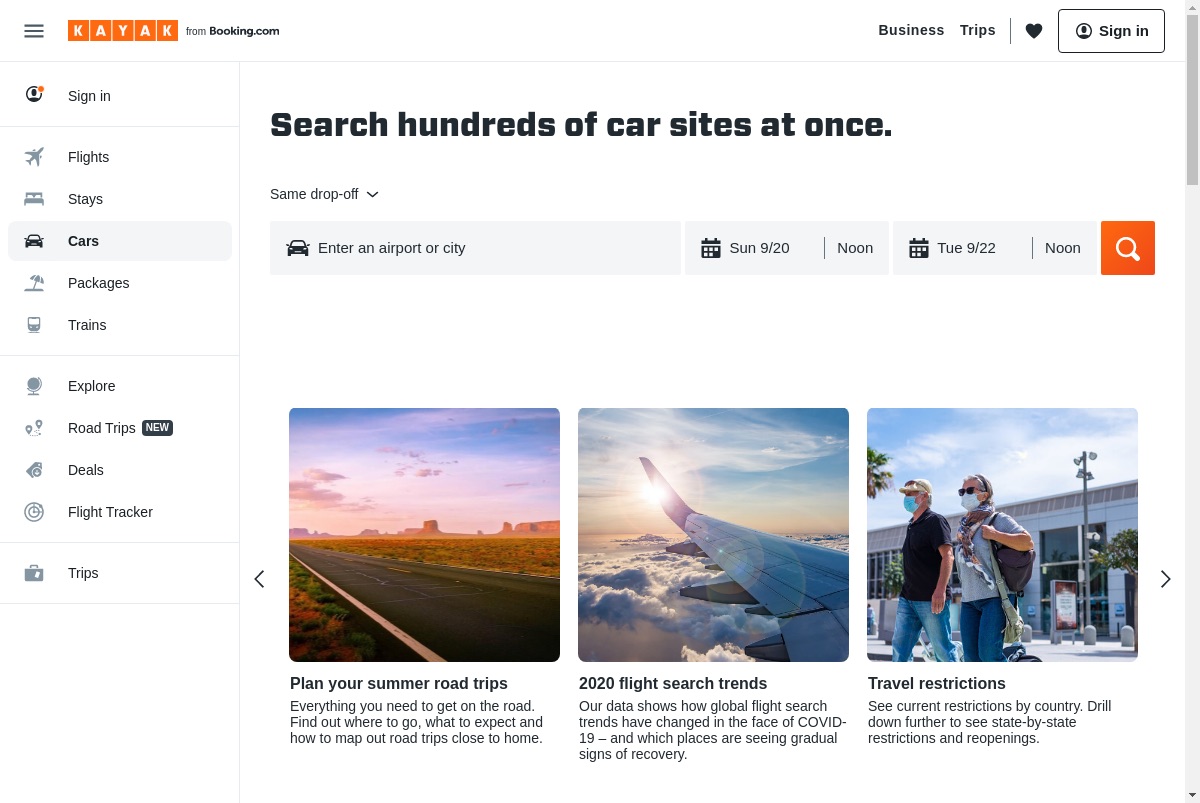Screen dimensions: 1200x803
Task: Open Explore globe icon in sidebar
Action: 34,386
